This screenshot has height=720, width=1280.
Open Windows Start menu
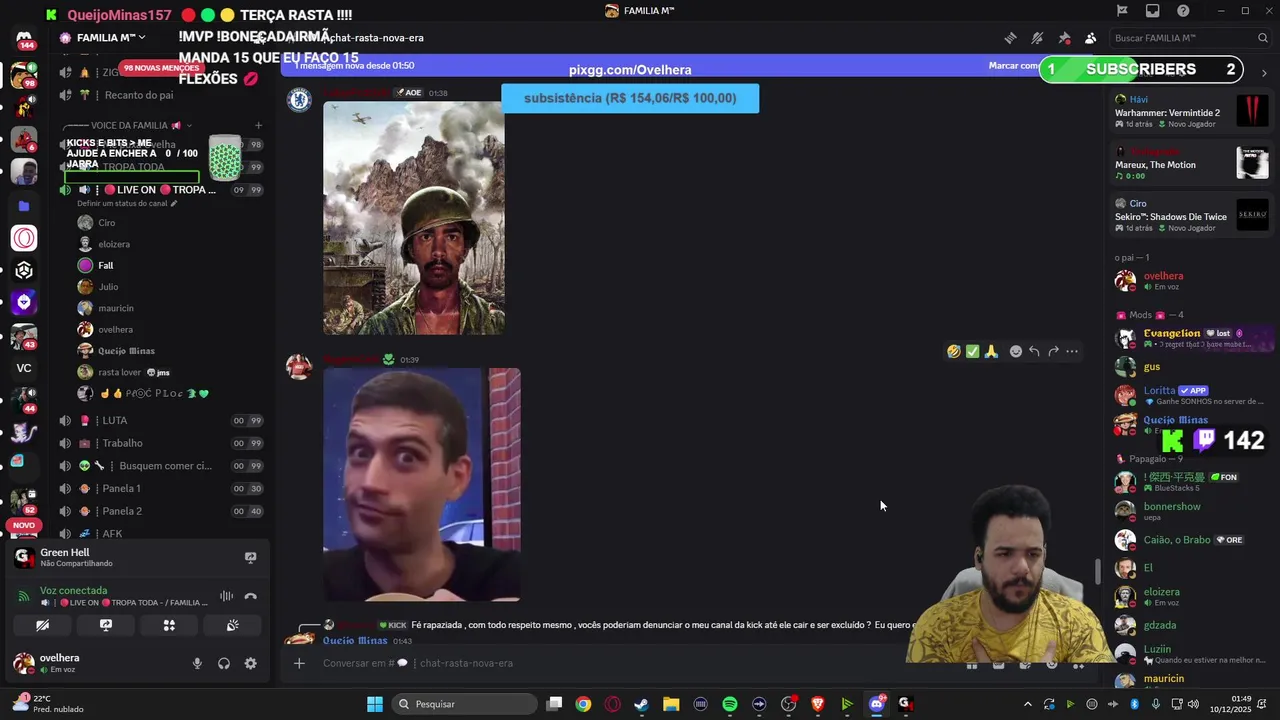[375, 704]
